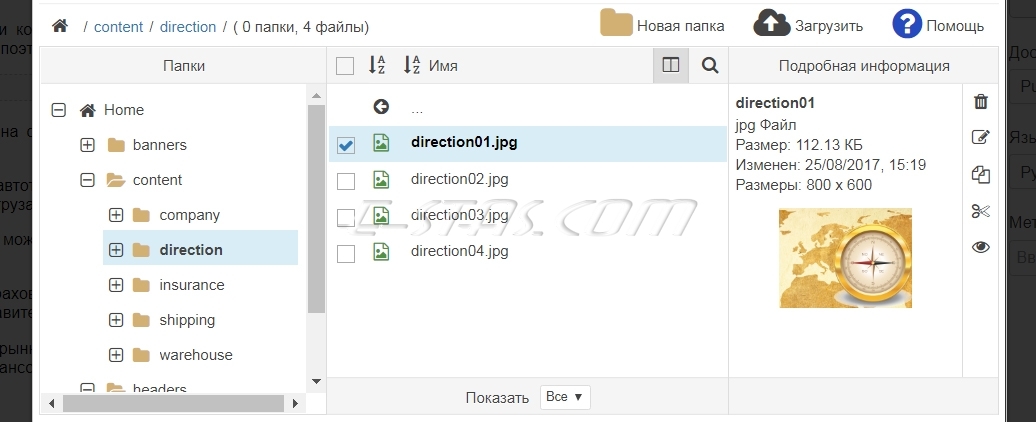This screenshot has height=422, width=1036.
Task: Click the horizontal scrollbar left arrow
Action: coord(52,403)
